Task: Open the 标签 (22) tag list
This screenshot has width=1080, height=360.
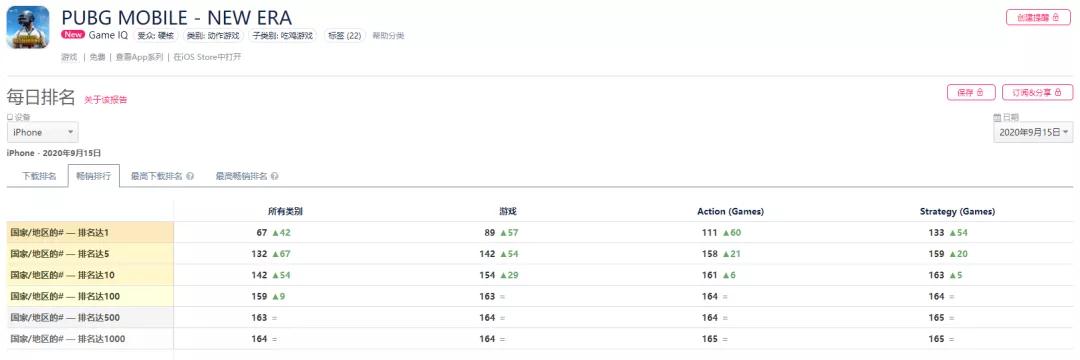Action: click(345, 35)
